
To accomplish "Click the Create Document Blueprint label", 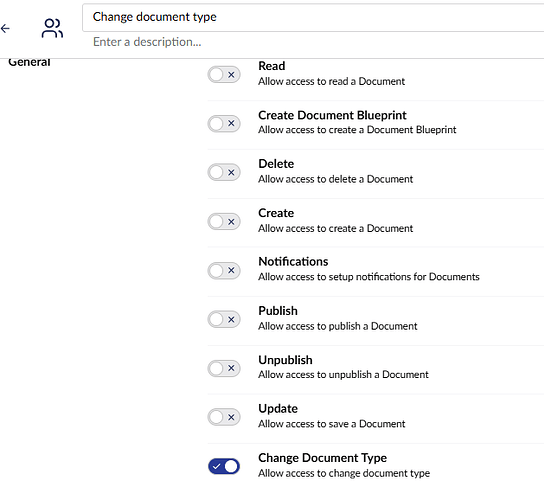I will 332,115.
